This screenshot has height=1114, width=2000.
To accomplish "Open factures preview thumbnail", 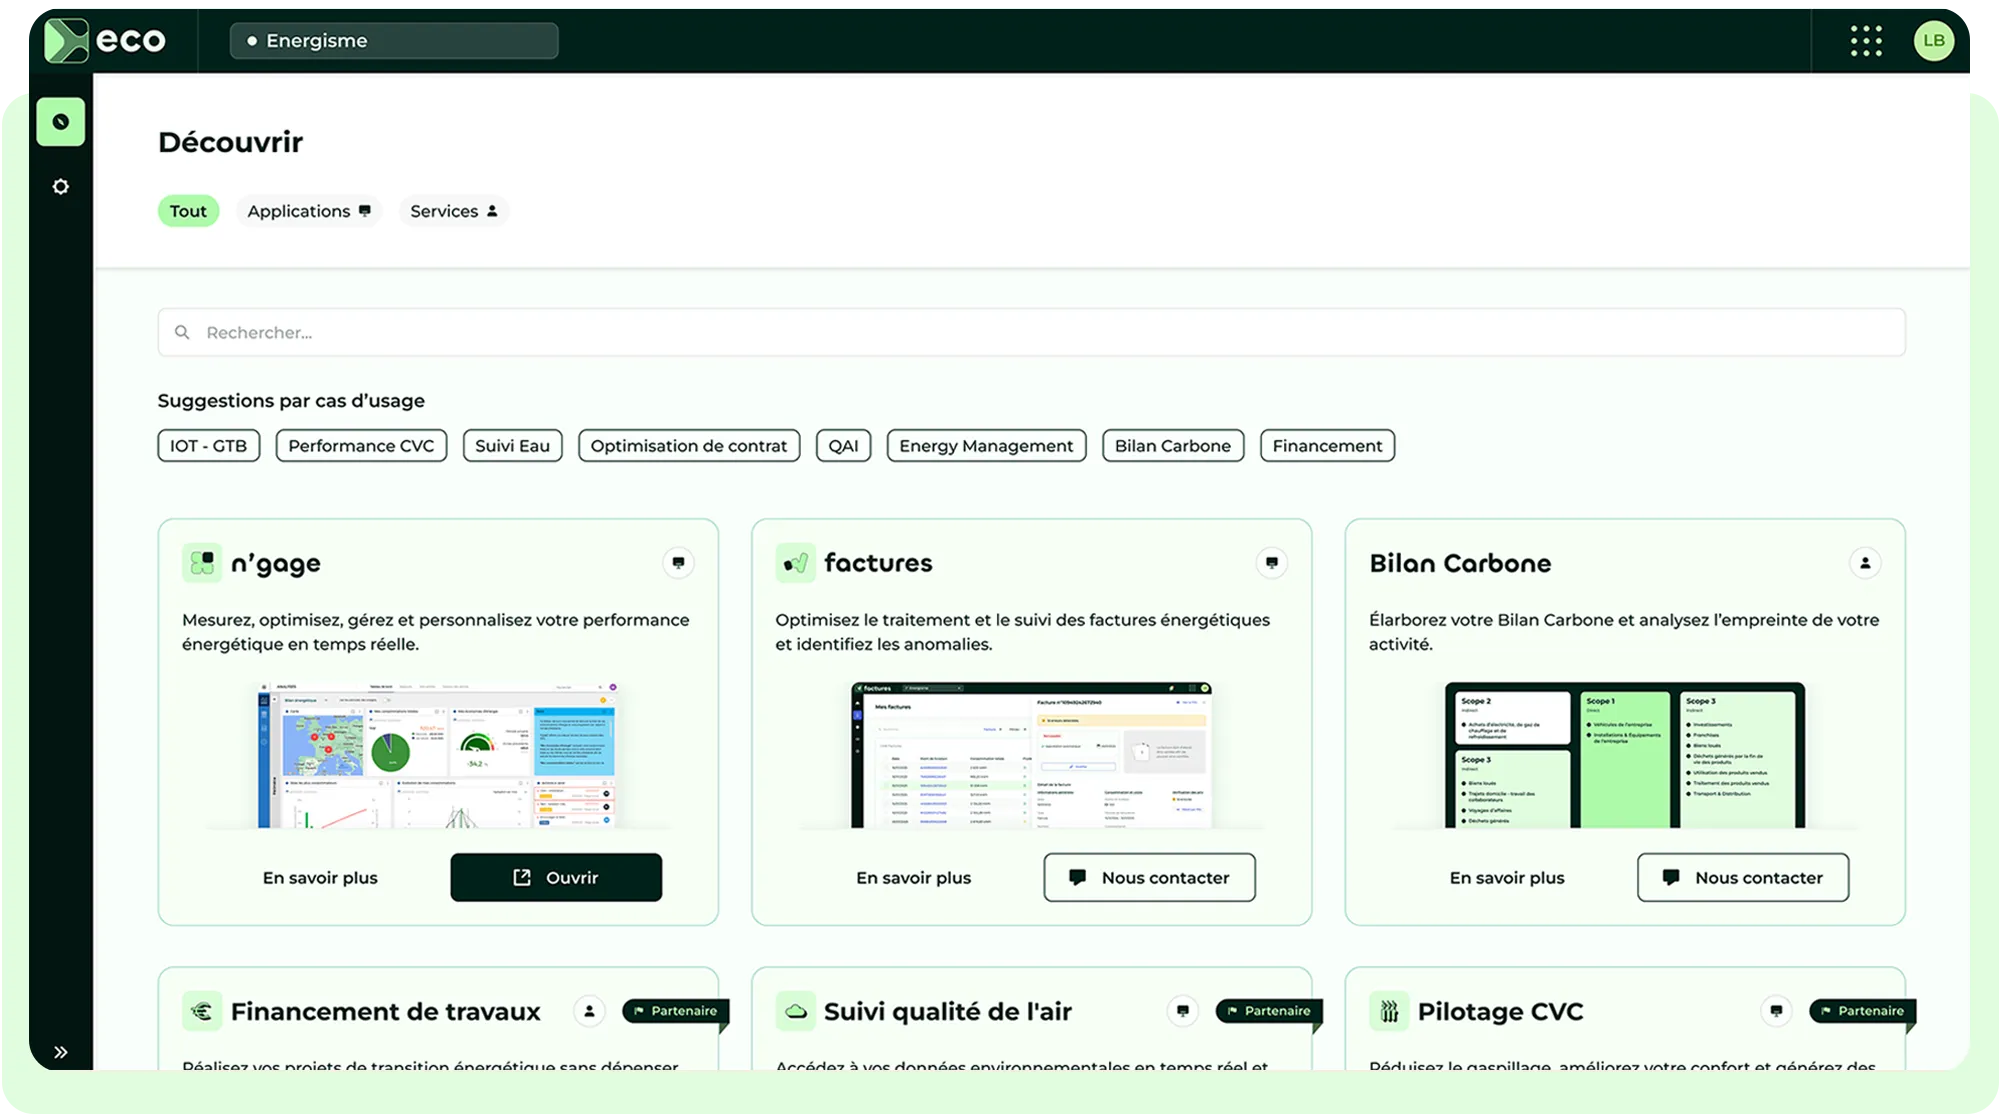I will [x=1031, y=755].
